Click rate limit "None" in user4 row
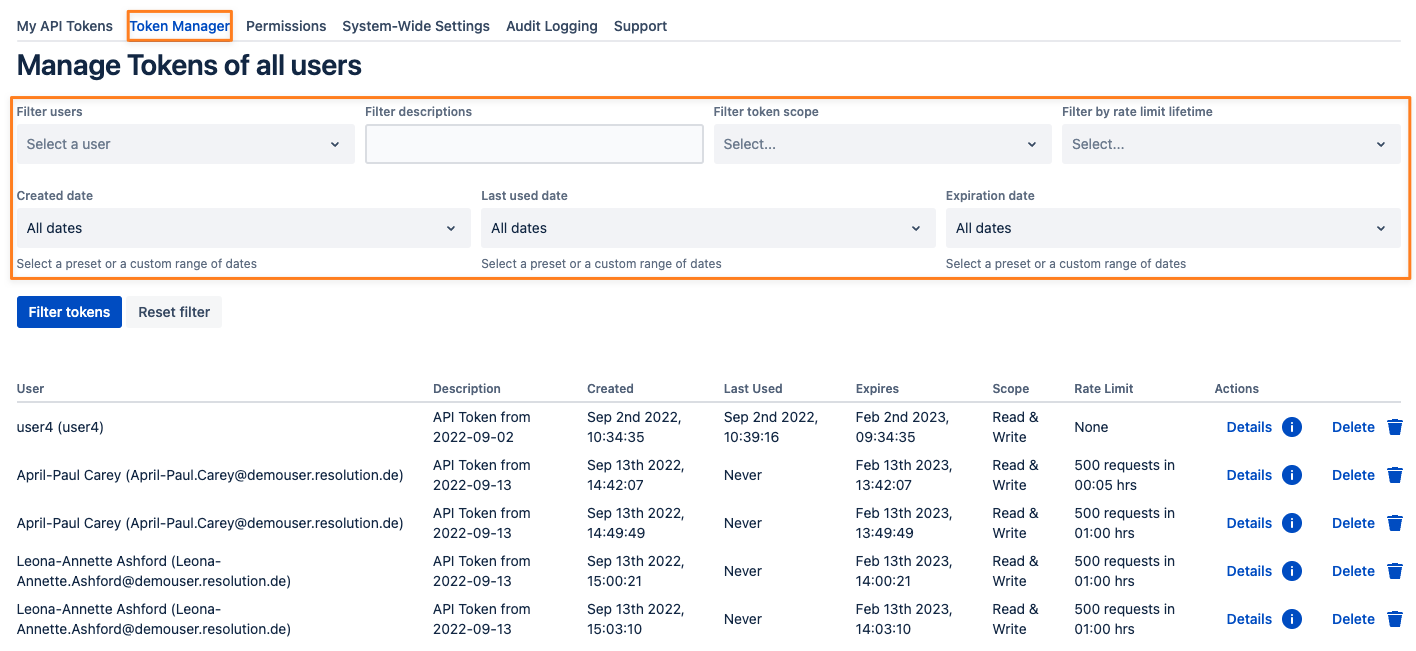The image size is (1416, 651). pyautogui.click(x=1091, y=427)
